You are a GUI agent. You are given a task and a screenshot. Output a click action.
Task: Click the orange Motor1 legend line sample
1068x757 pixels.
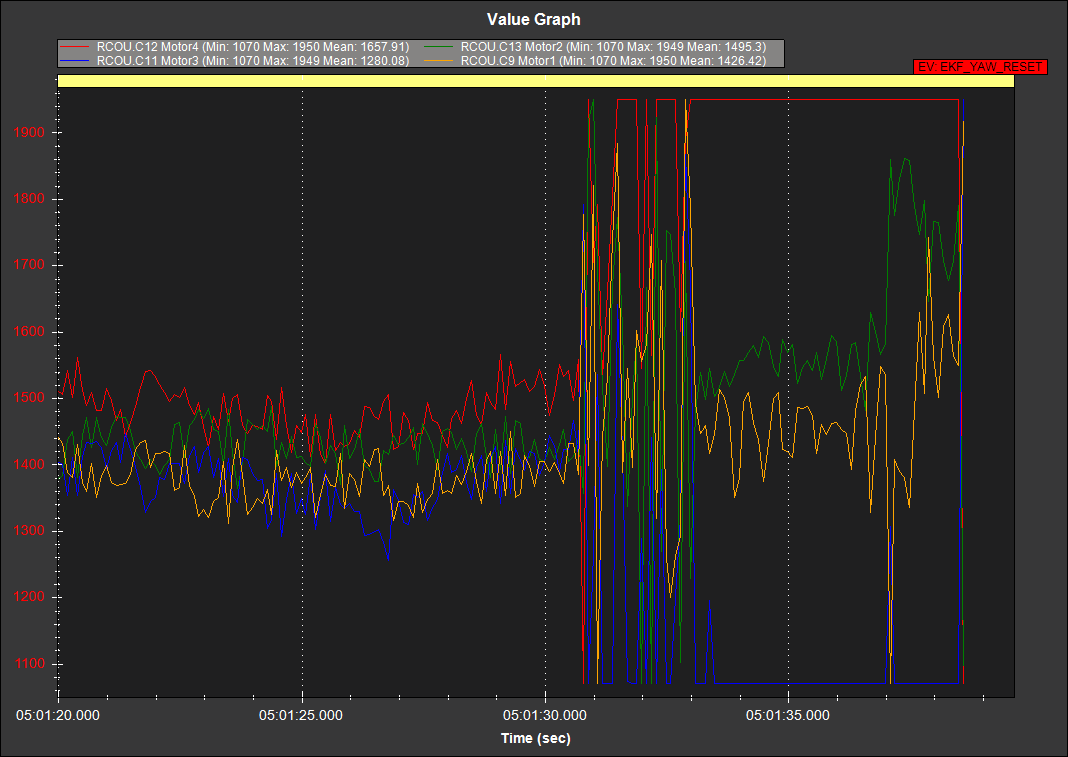point(439,61)
